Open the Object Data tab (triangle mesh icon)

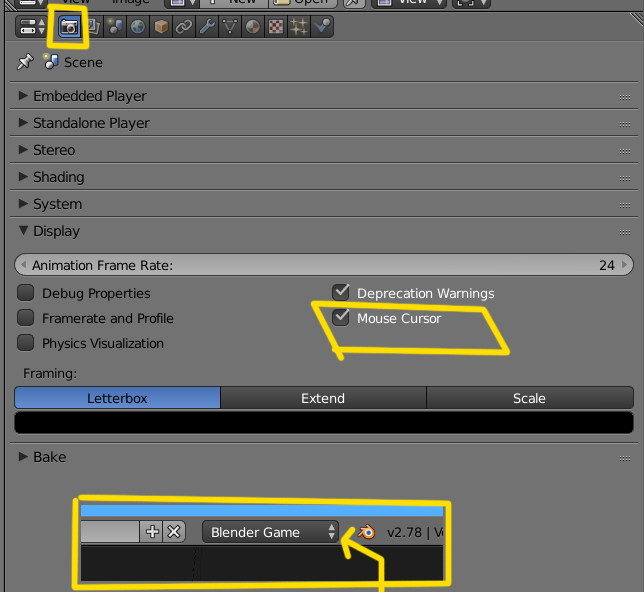point(230,27)
